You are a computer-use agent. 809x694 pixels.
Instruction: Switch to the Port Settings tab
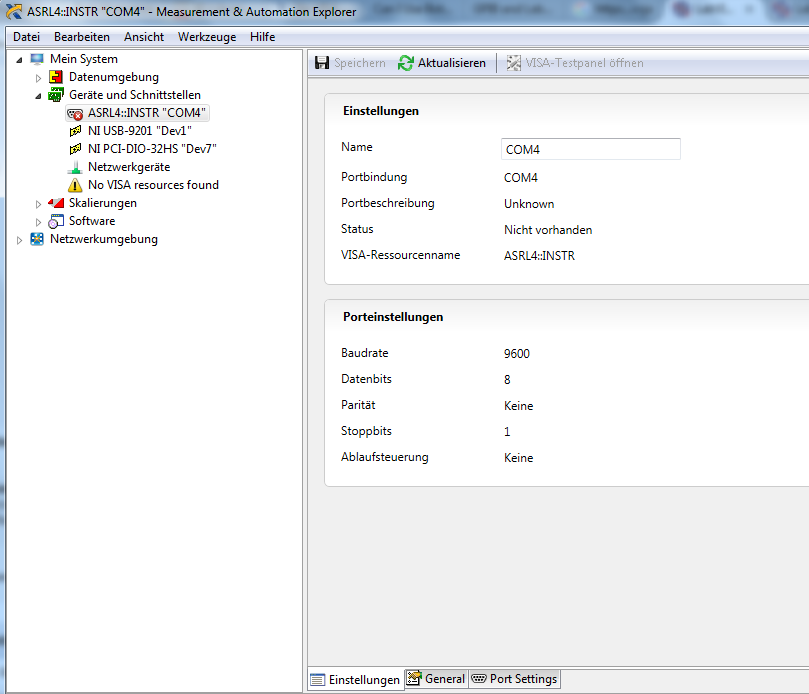pyautogui.click(x=515, y=679)
